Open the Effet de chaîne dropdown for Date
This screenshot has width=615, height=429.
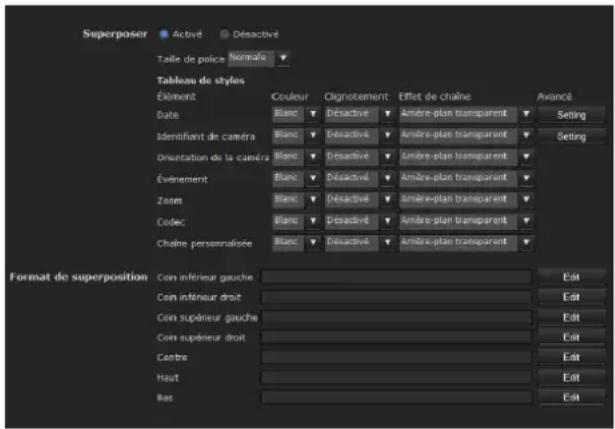(x=466, y=114)
